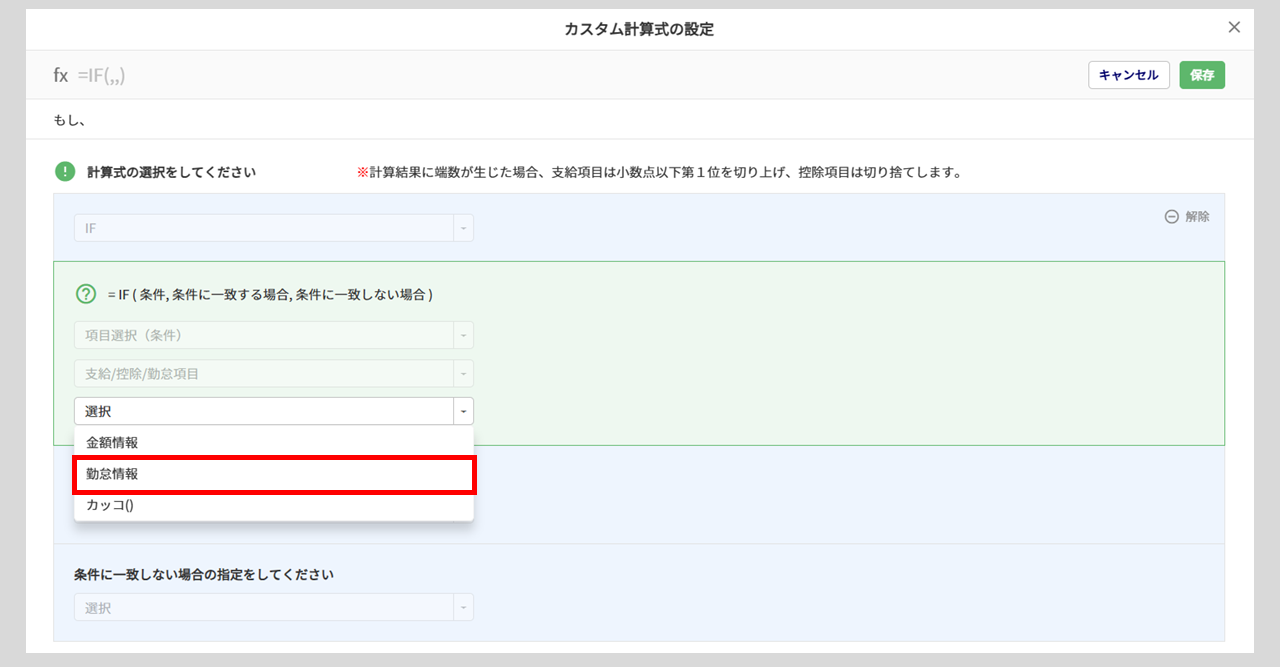Click the arrow of the 支給/控除/勤怠項目 dropdown

tap(463, 373)
